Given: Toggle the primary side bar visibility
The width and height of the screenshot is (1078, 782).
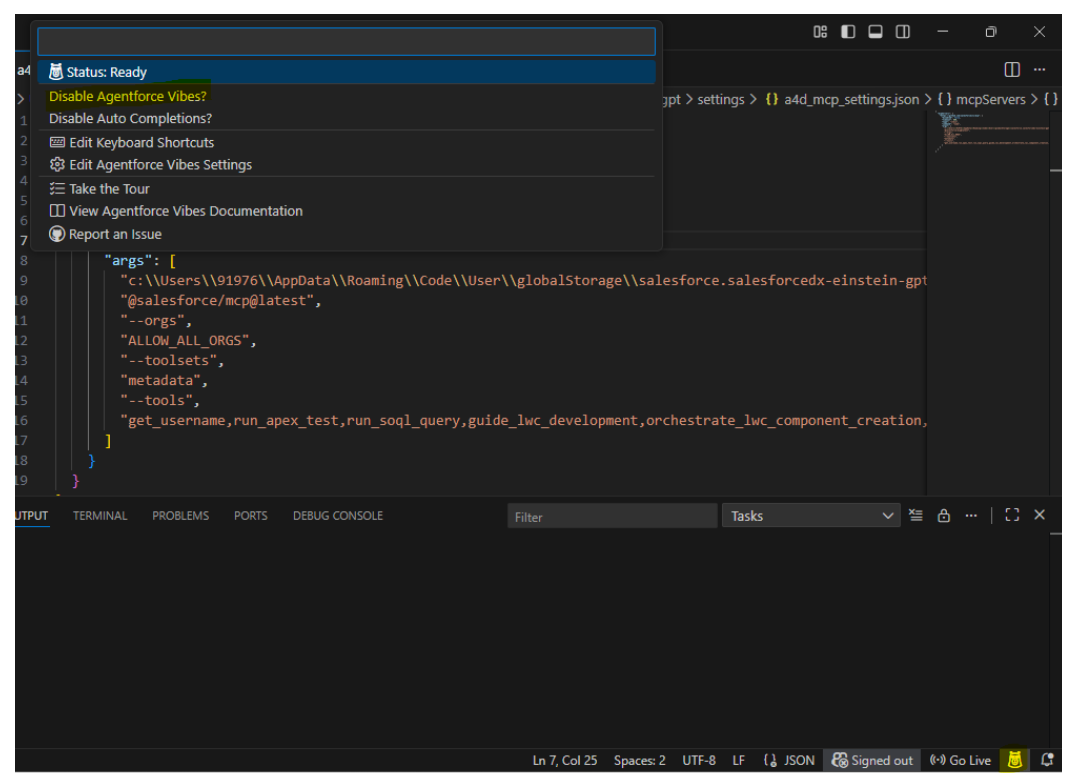Looking at the screenshot, I should click(848, 32).
